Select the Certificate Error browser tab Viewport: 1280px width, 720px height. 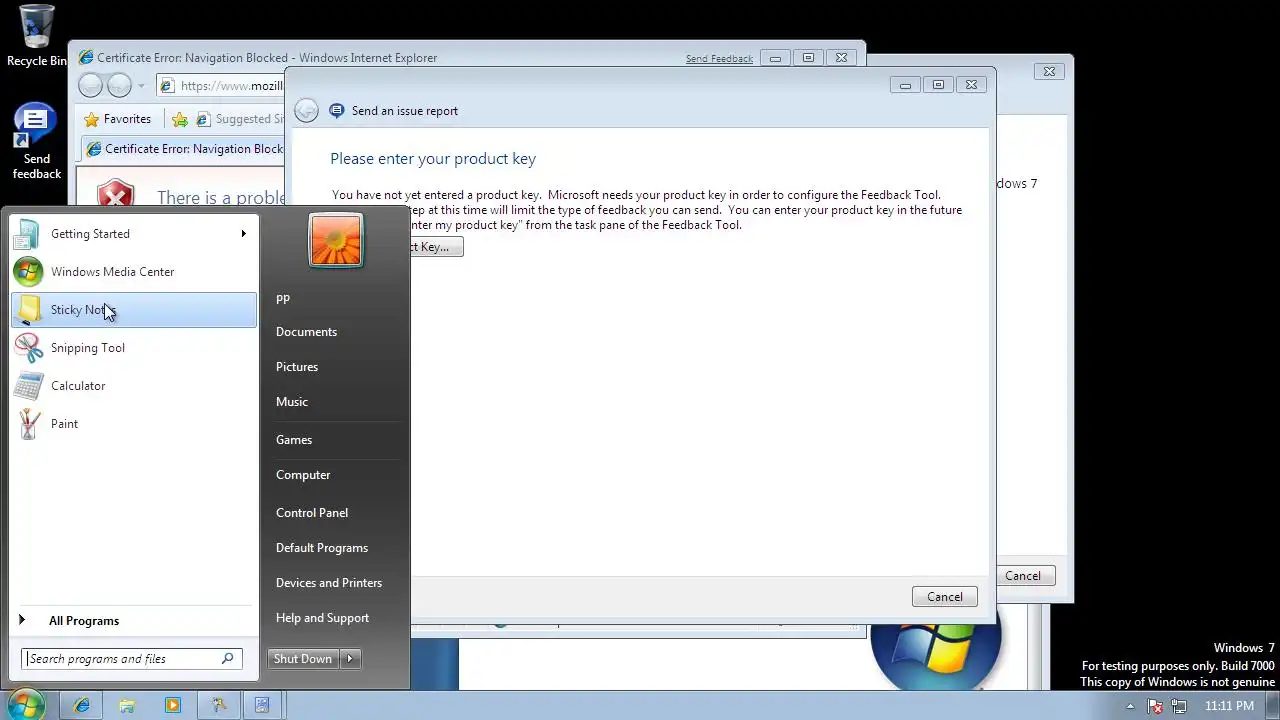pos(184,149)
